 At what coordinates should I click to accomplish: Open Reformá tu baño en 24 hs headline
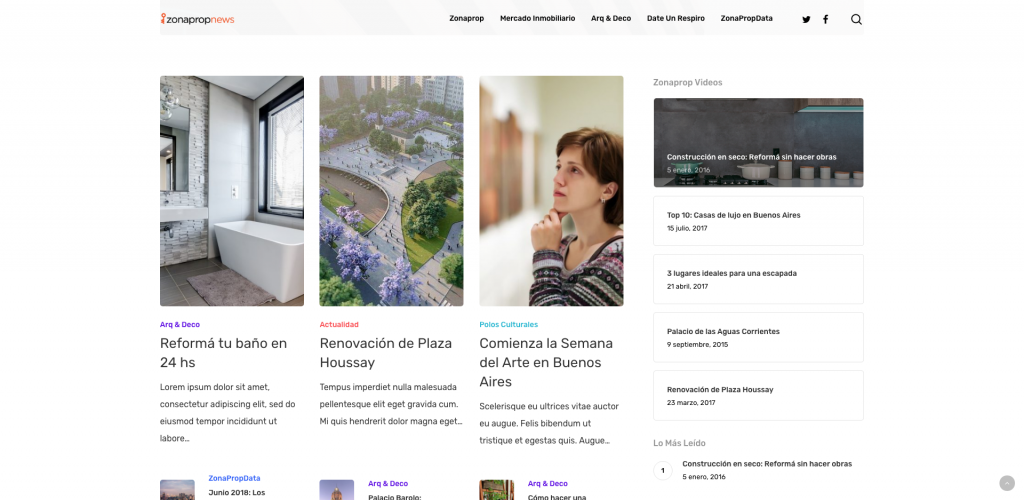tap(223, 352)
